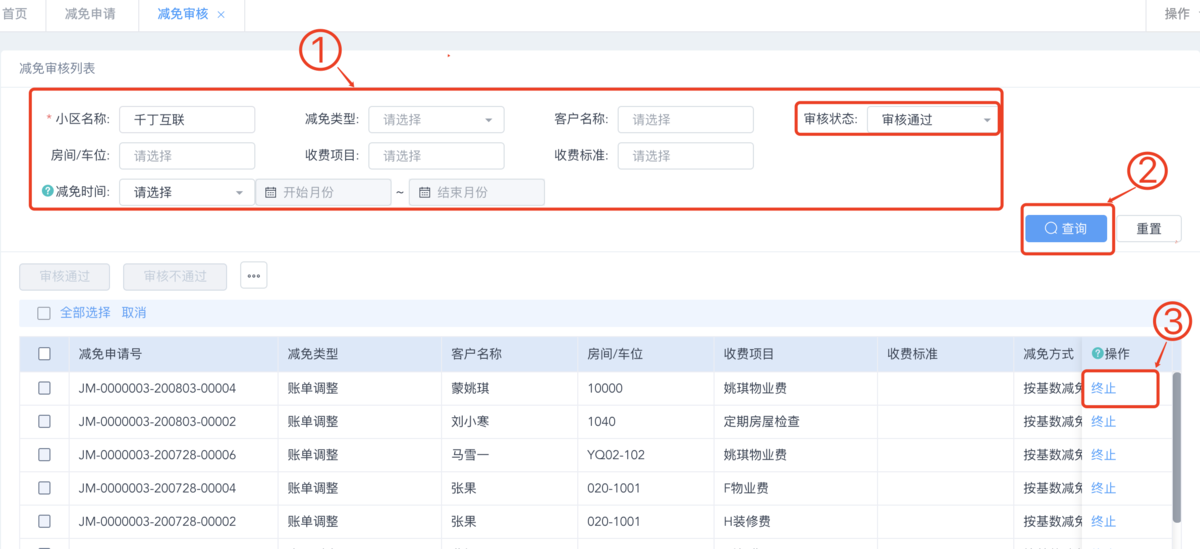
Task: Click the 收费标准 input field
Action: point(685,156)
